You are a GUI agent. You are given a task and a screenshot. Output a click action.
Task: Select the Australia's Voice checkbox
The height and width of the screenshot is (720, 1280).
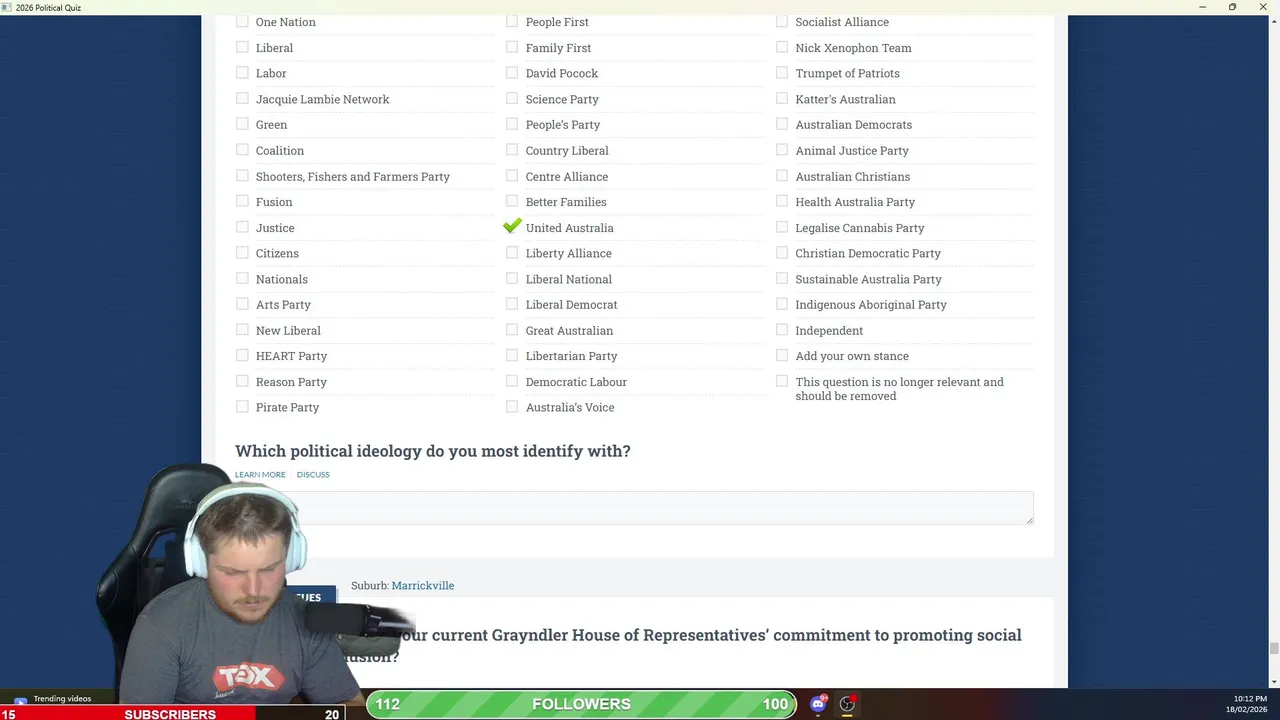[512, 407]
